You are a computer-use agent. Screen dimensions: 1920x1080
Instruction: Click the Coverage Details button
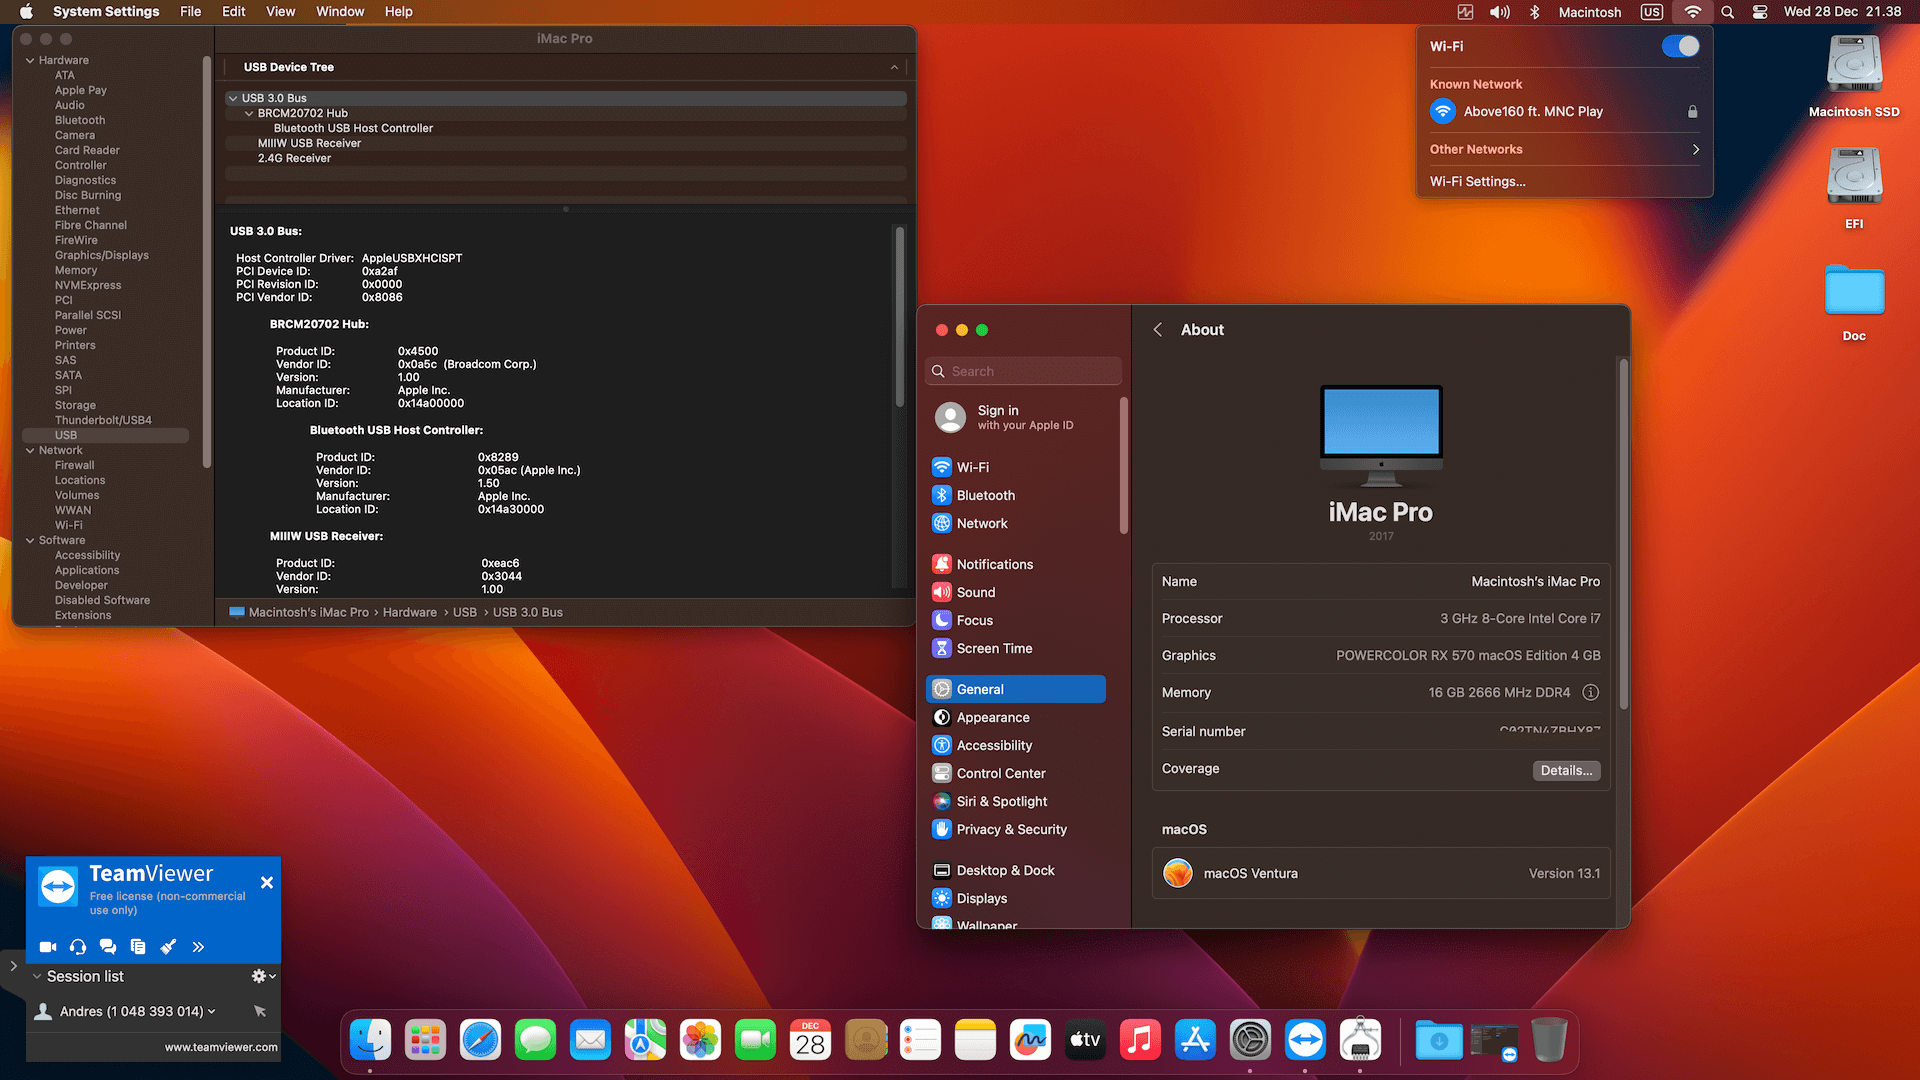coord(1566,771)
